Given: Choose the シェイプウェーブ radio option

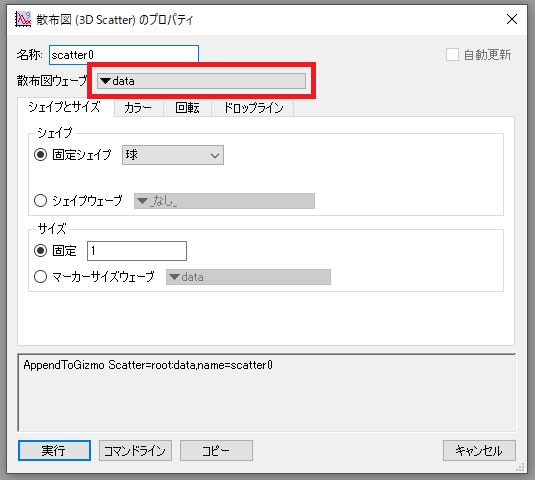Looking at the screenshot, I should click(x=40, y=201).
